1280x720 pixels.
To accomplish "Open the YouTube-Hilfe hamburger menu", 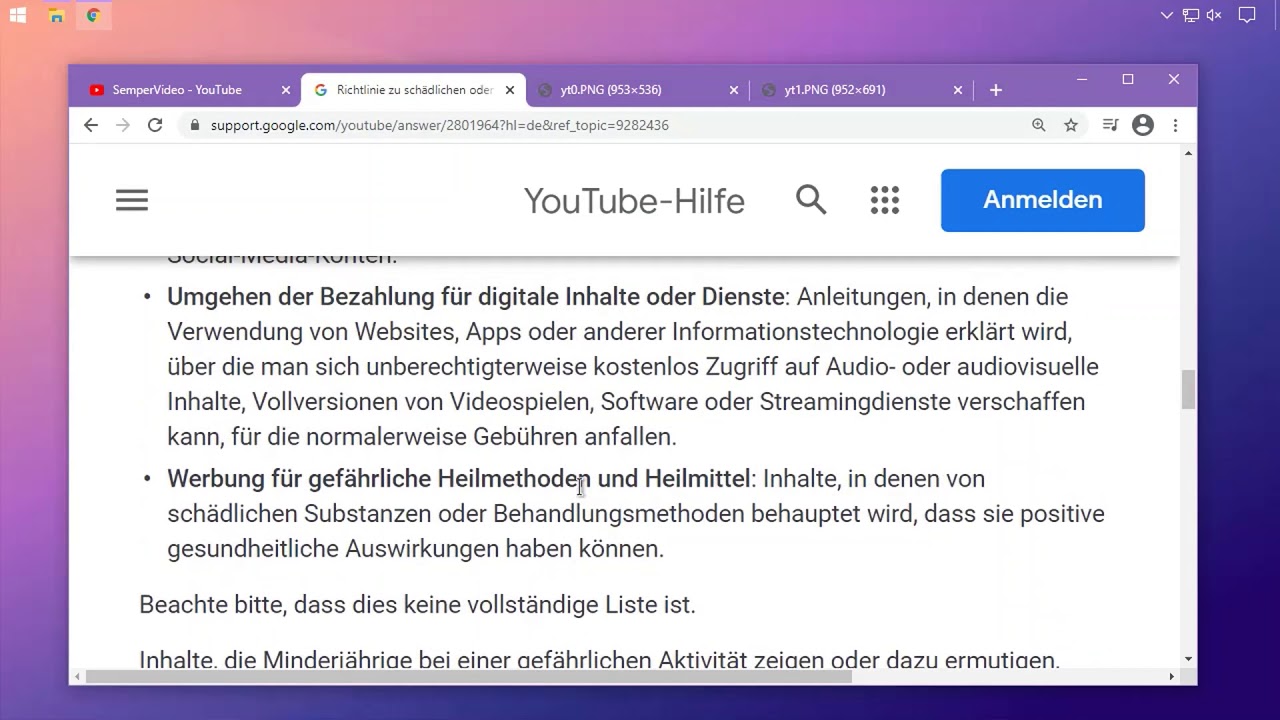I will [132, 200].
